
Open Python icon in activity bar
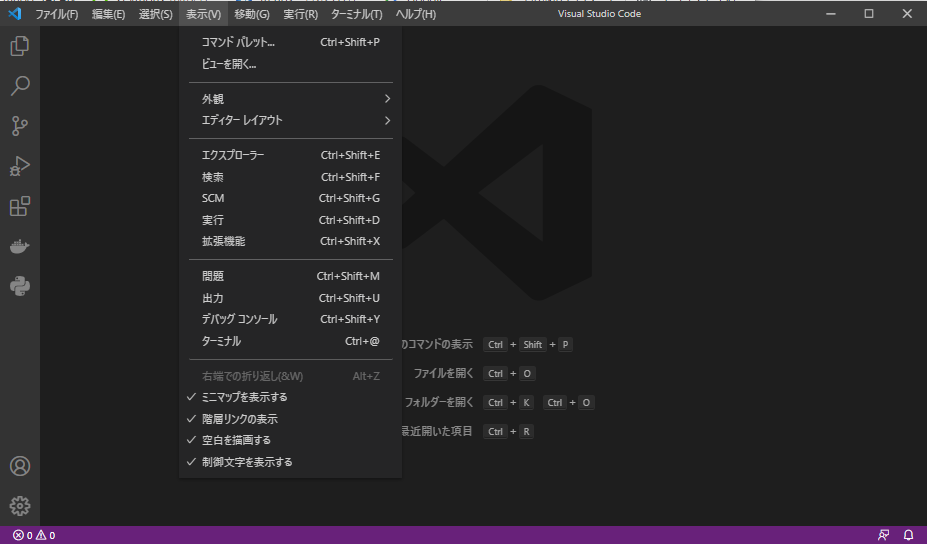pyautogui.click(x=20, y=286)
